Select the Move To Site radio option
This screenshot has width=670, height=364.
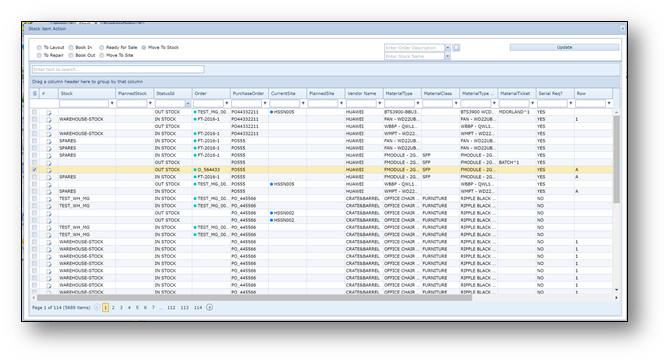102,56
